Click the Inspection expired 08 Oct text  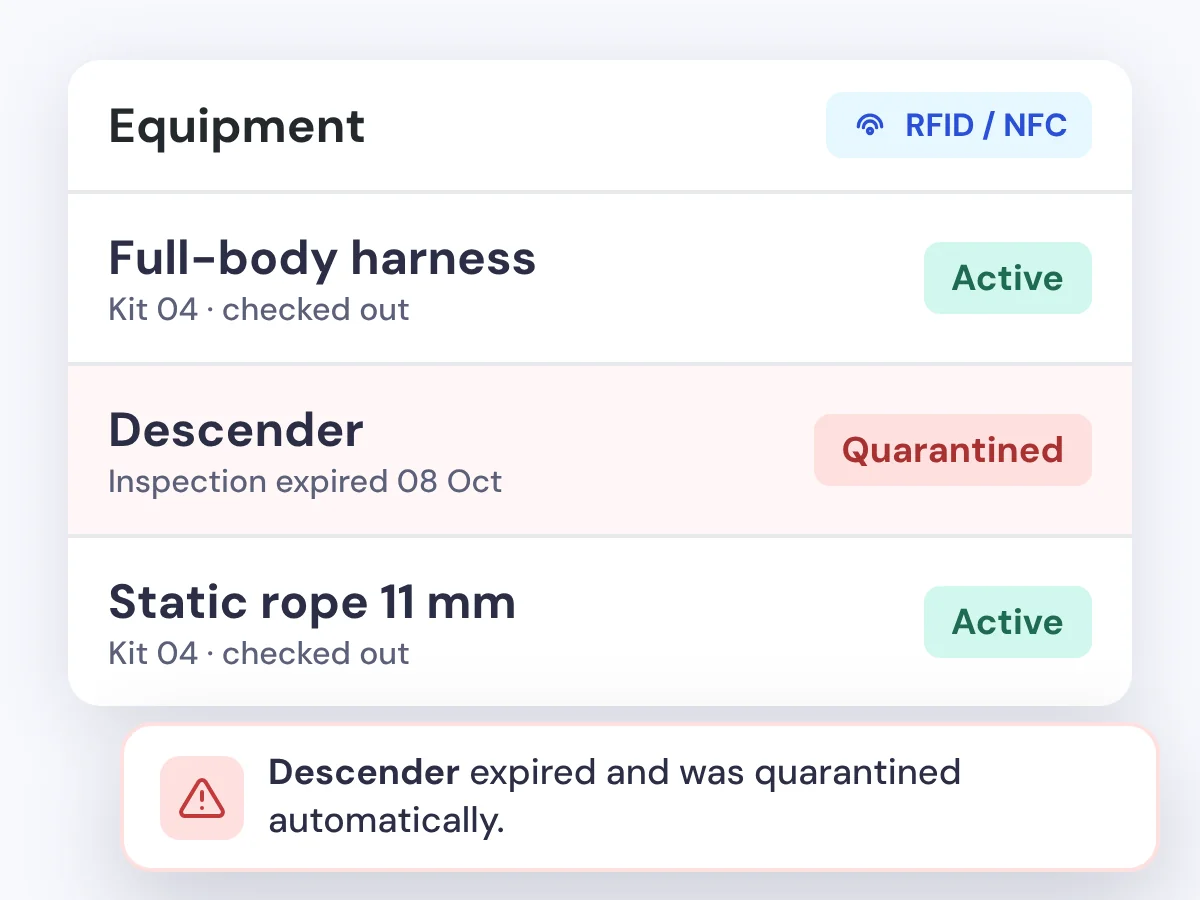click(x=305, y=482)
